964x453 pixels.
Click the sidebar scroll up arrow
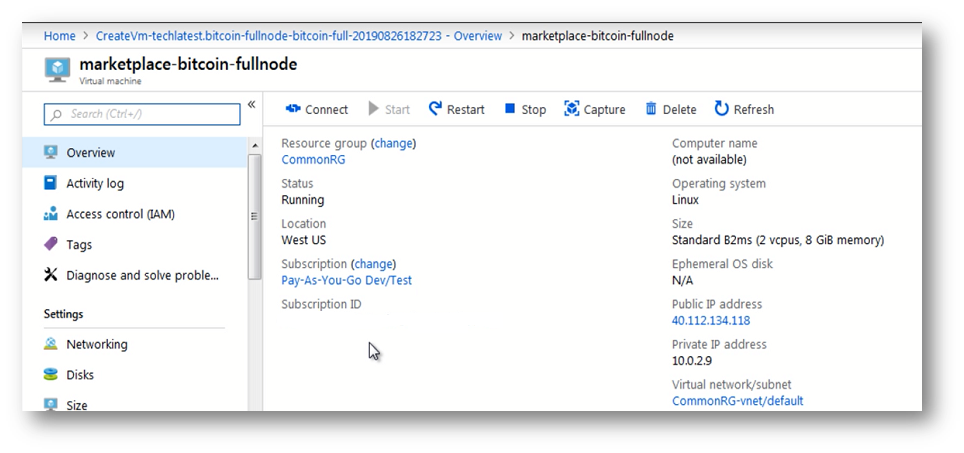click(255, 146)
